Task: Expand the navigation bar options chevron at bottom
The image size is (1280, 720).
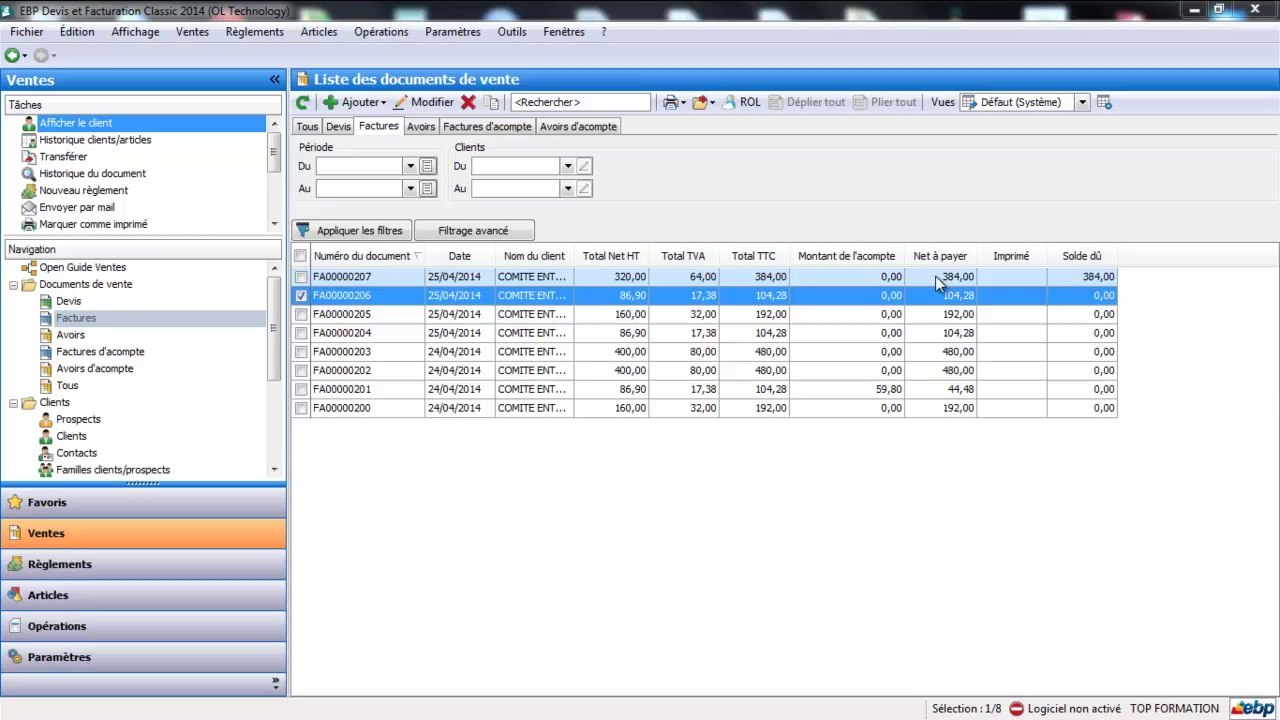Action: click(x=275, y=683)
